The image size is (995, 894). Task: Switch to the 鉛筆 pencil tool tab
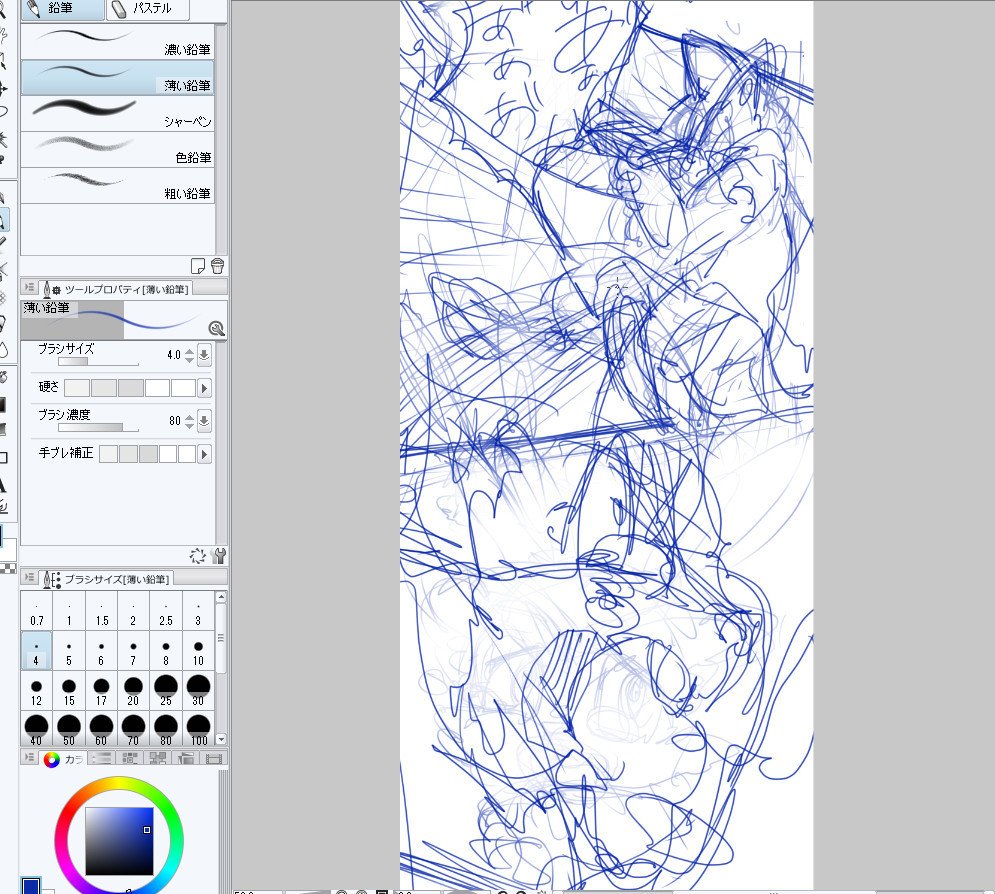pos(62,9)
